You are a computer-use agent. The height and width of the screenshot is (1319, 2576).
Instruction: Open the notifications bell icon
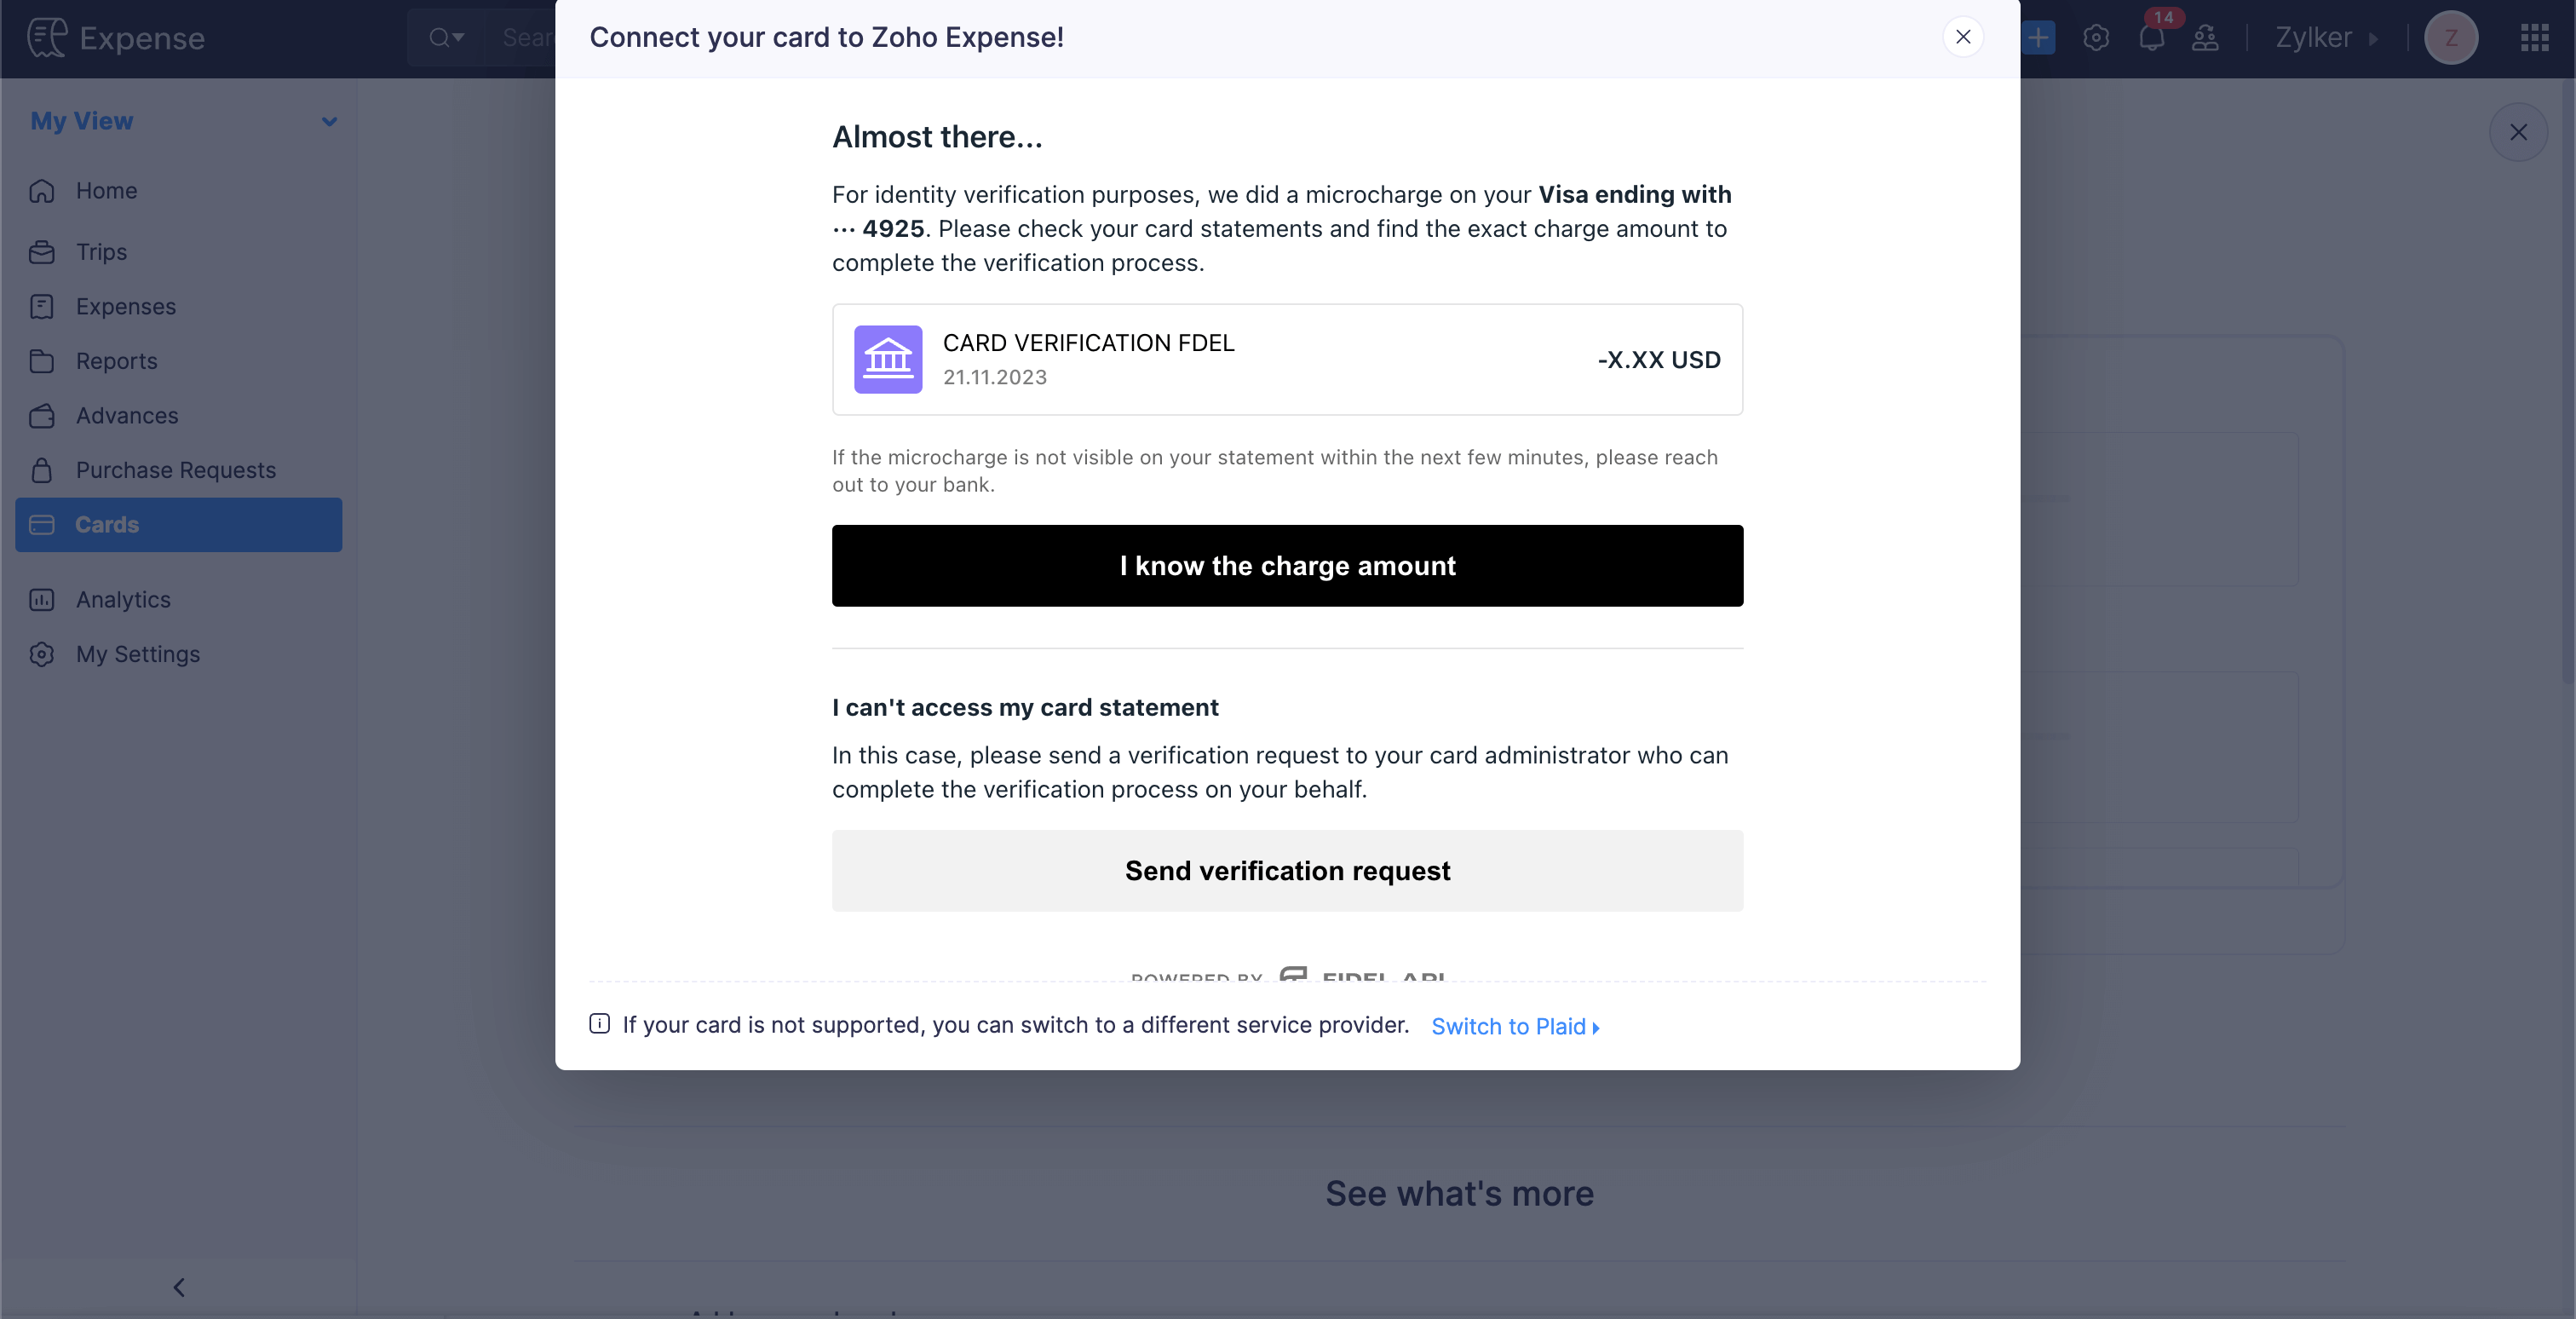(2151, 38)
